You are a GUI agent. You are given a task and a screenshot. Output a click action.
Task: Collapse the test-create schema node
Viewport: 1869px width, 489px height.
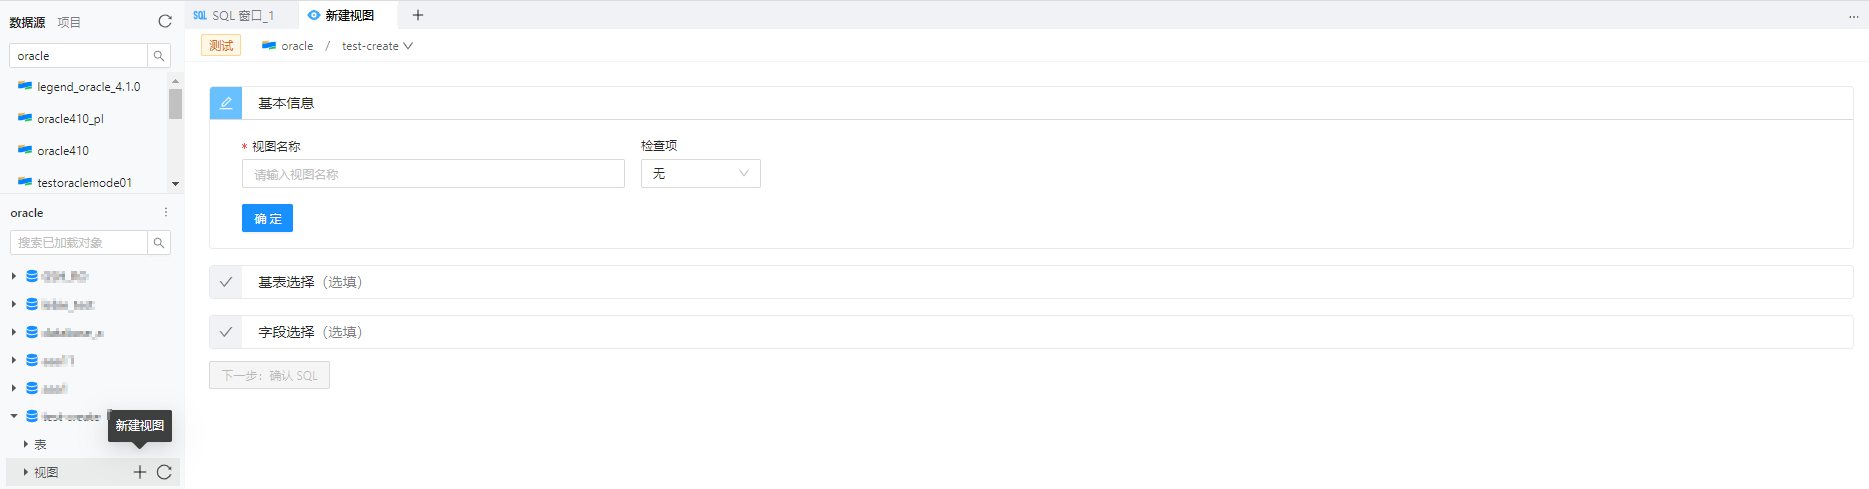pos(14,416)
